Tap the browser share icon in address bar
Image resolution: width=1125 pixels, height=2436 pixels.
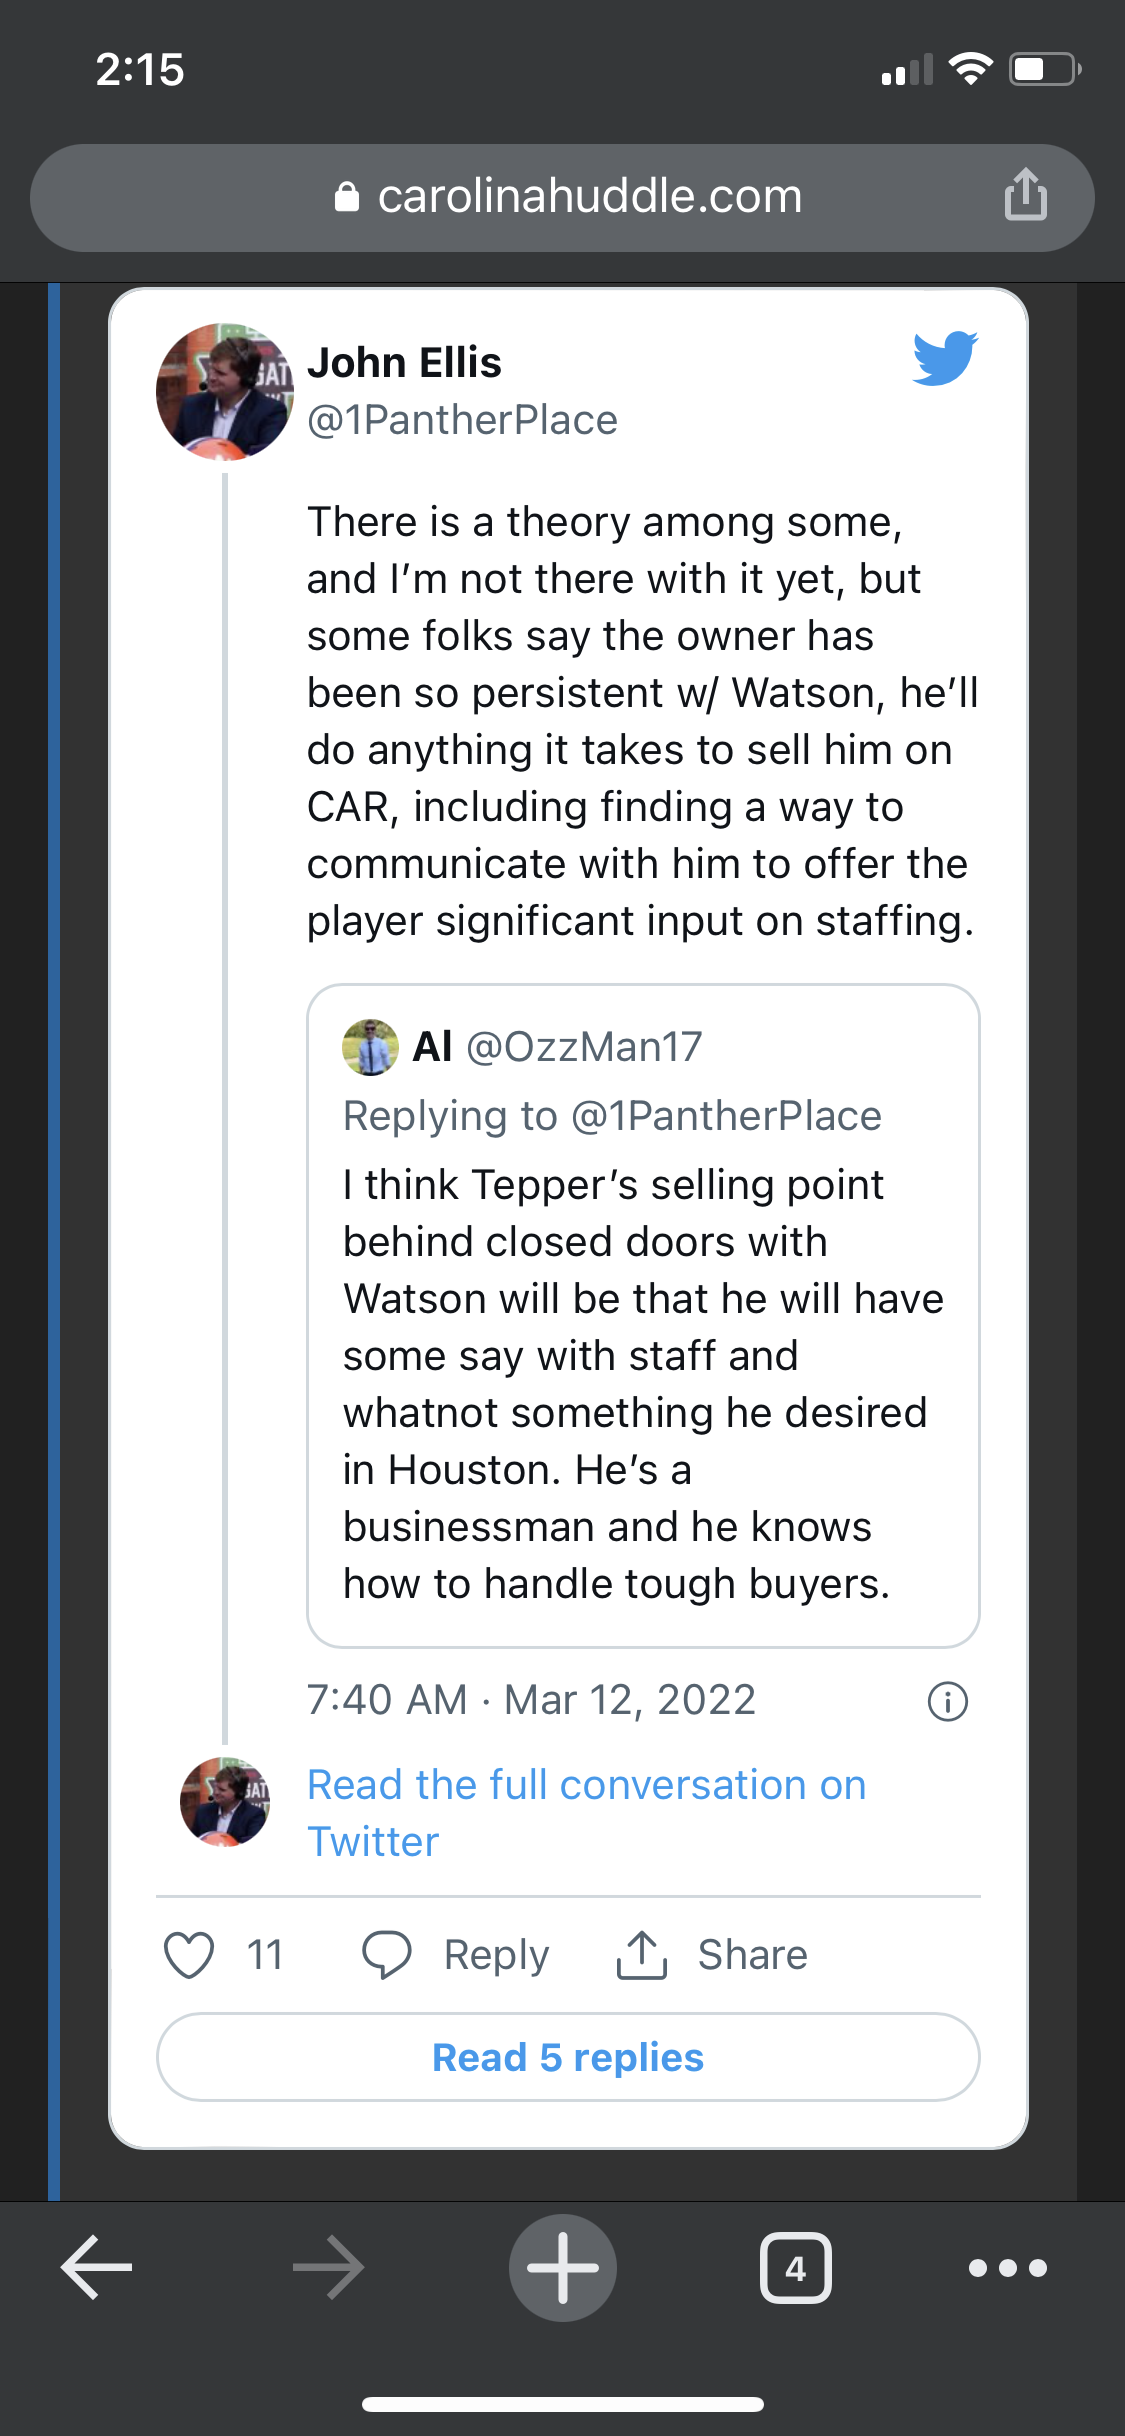point(1026,195)
